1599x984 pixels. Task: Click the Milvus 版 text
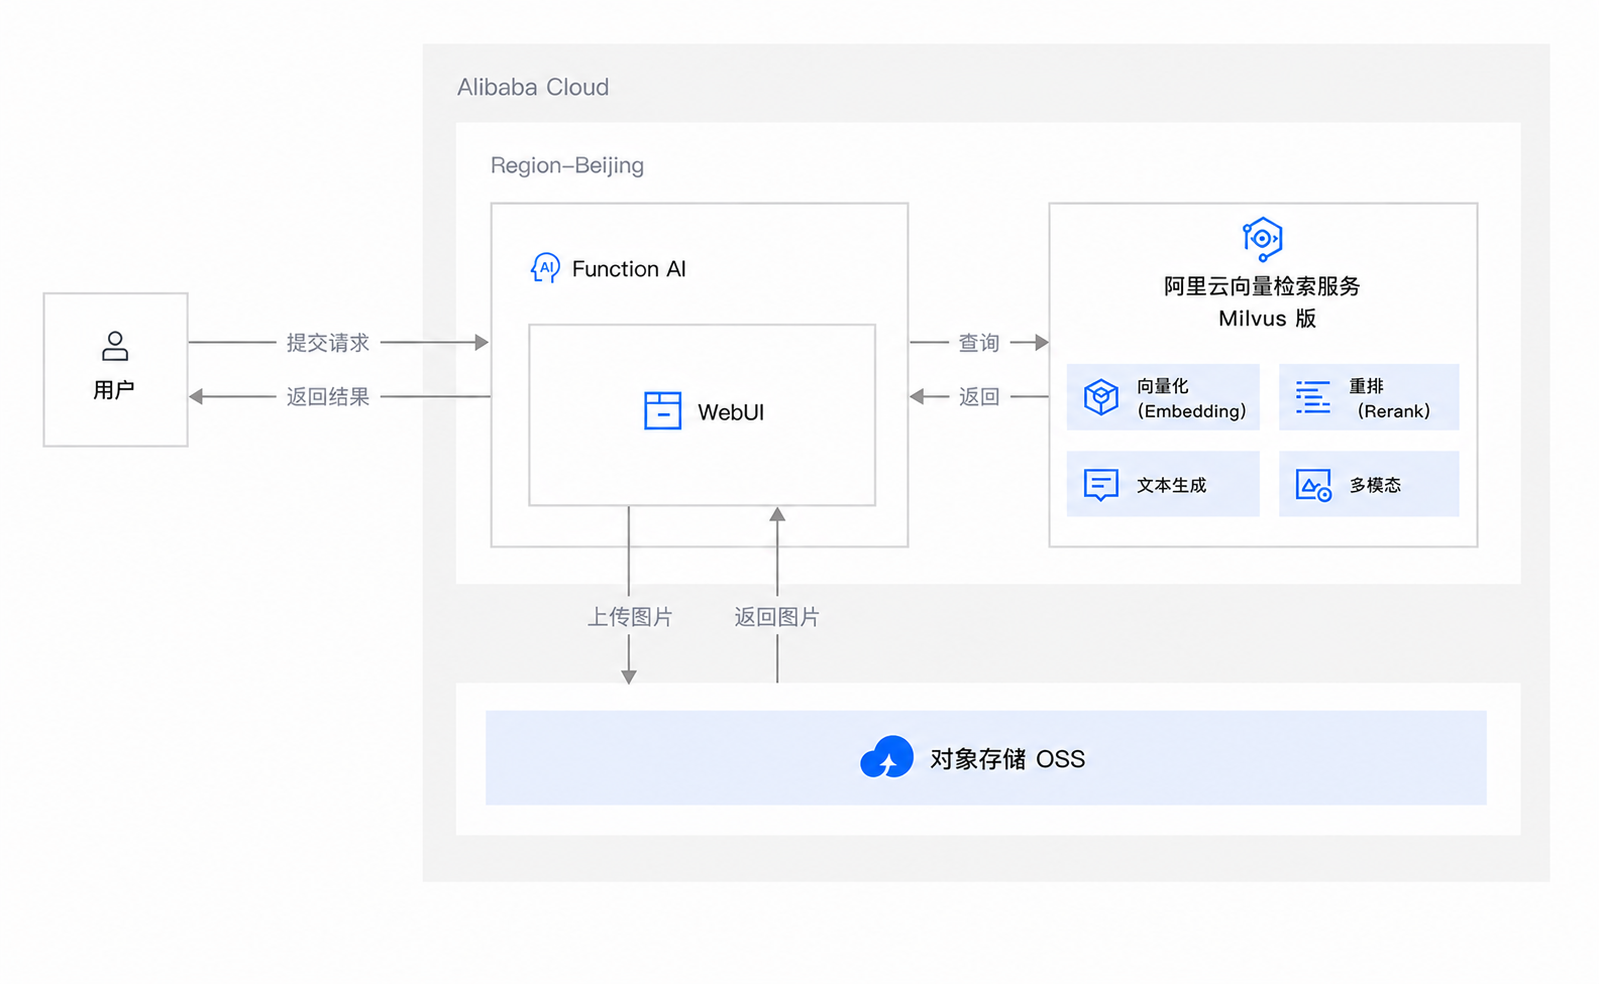click(x=1267, y=318)
